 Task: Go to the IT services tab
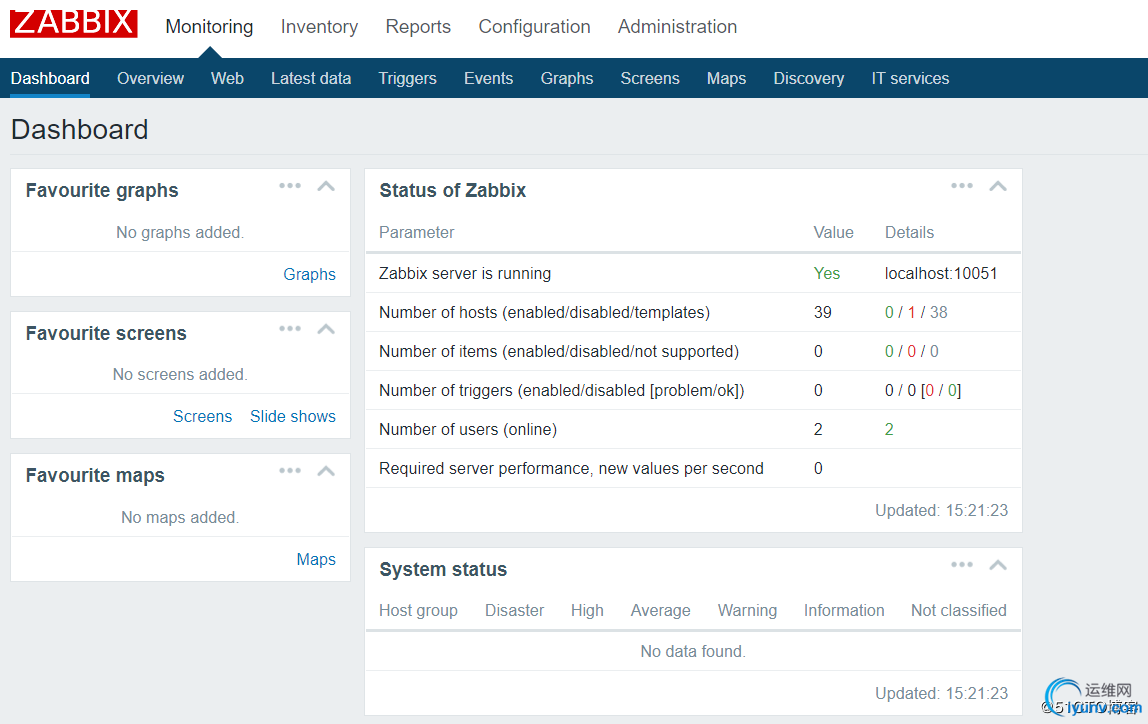910,78
